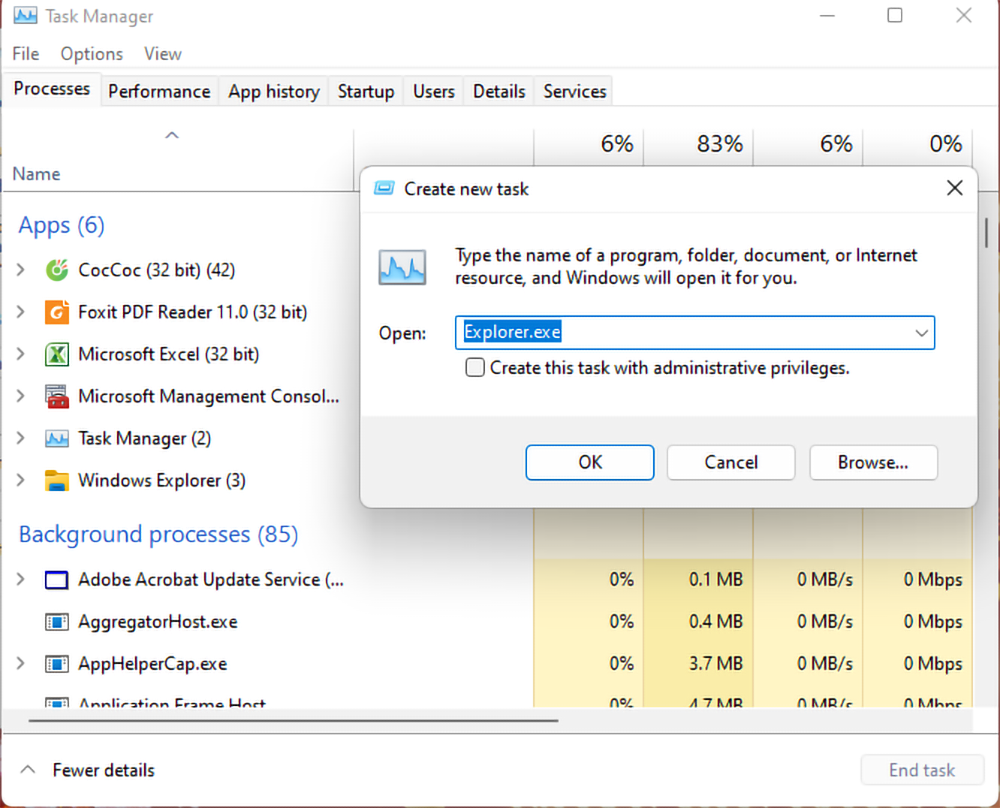
Task: Click the 0.1 MB memory value
Action: [x=716, y=580]
